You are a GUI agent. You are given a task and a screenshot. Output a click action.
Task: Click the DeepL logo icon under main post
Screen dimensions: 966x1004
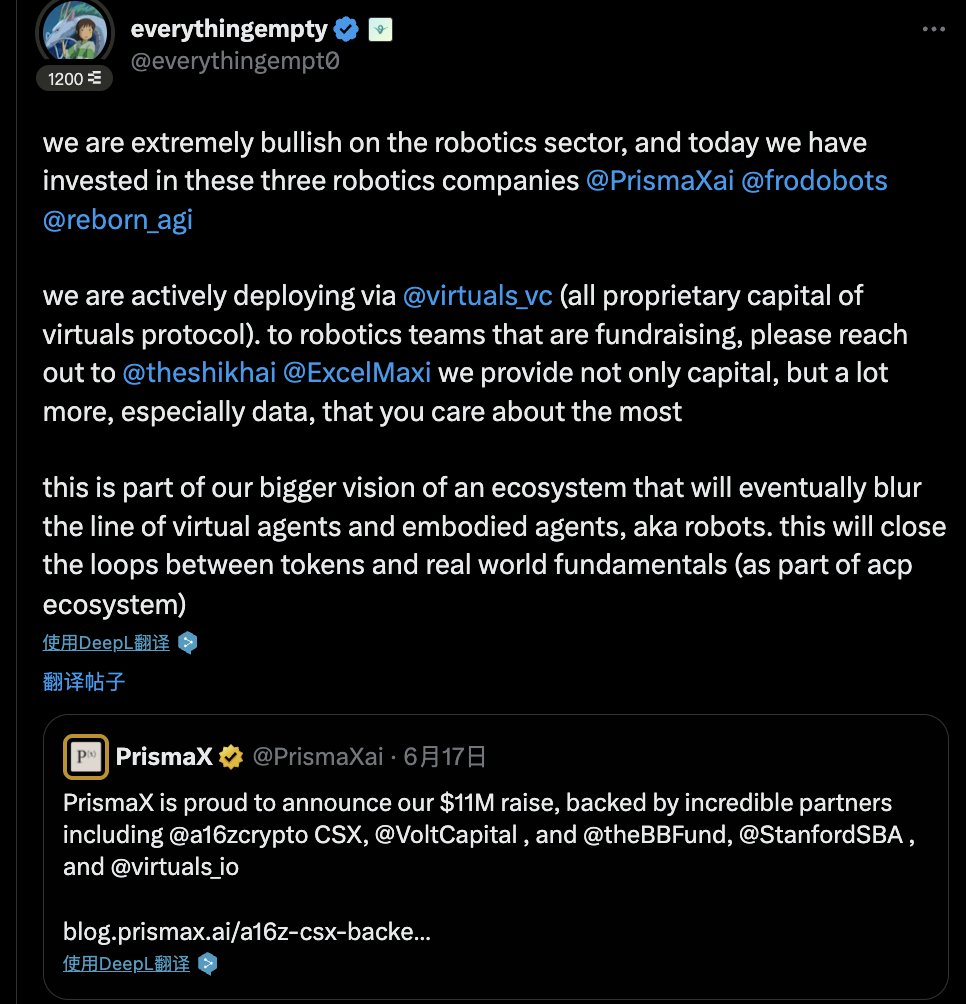coord(188,642)
